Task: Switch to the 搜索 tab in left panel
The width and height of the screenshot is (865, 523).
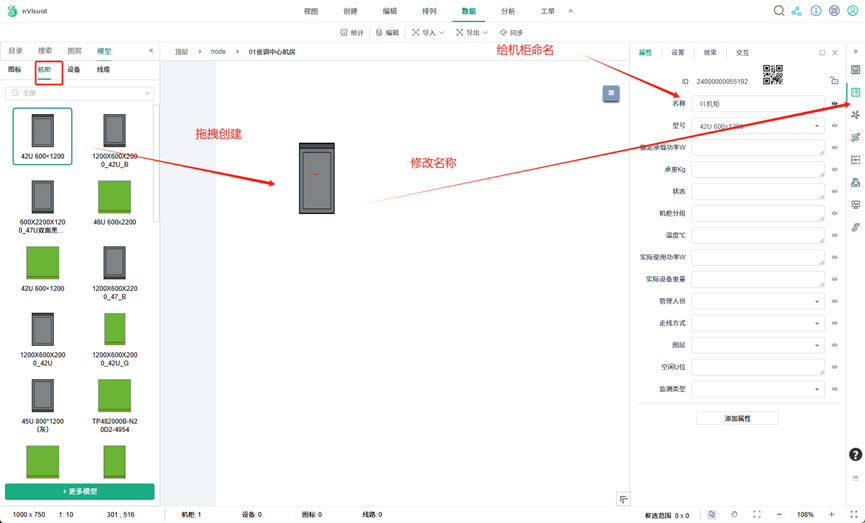Action: tap(45, 51)
